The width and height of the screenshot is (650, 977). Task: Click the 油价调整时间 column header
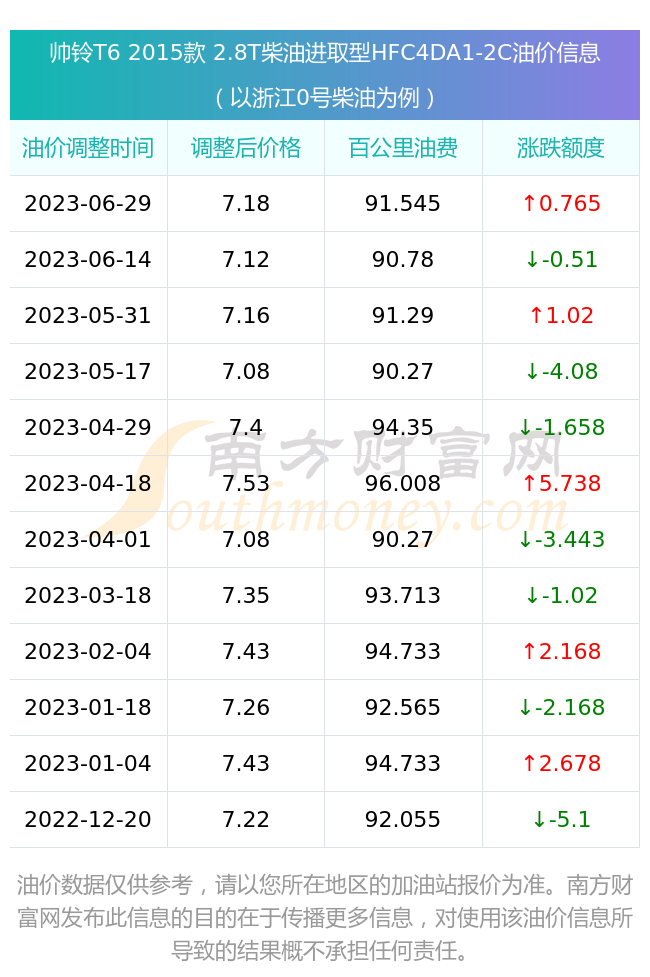coord(88,148)
